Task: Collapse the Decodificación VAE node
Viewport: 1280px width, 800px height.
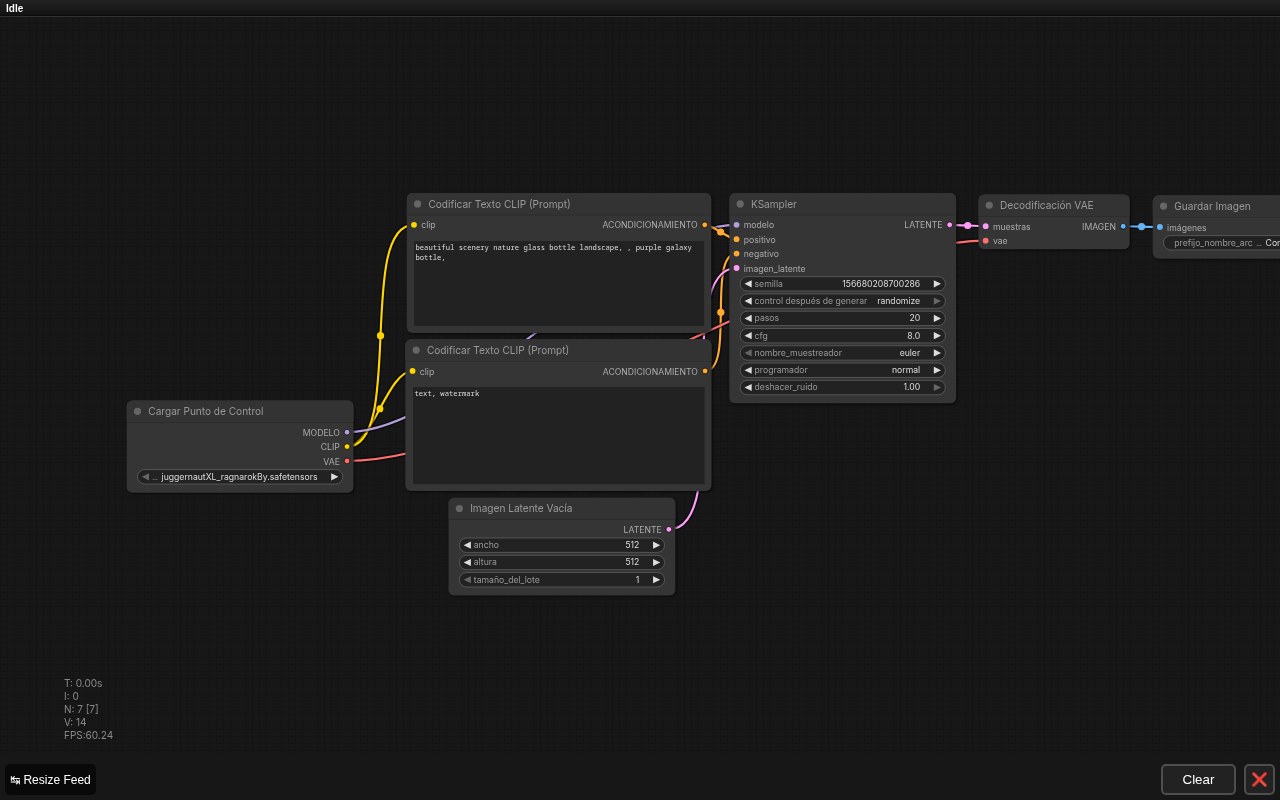Action: point(989,205)
